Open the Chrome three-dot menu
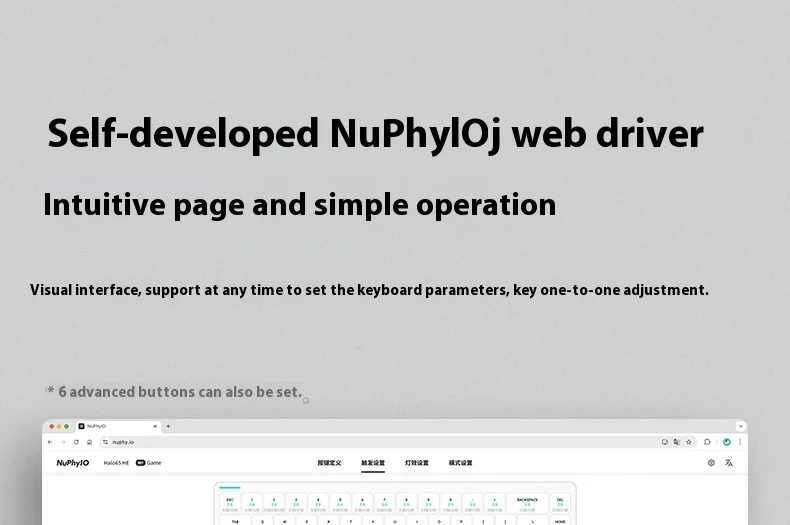Image resolution: width=790 pixels, height=525 pixels. [x=740, y=442]
